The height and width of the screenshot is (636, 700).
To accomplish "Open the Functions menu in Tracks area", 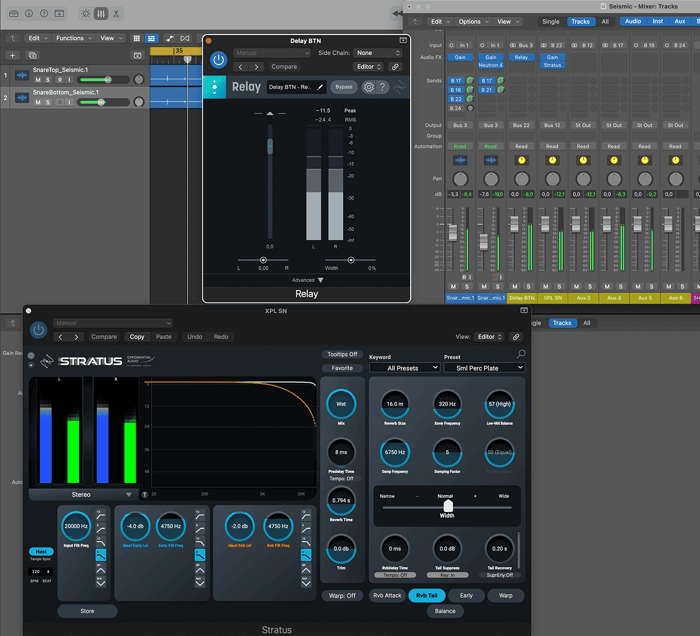I will tap(74, 38).
